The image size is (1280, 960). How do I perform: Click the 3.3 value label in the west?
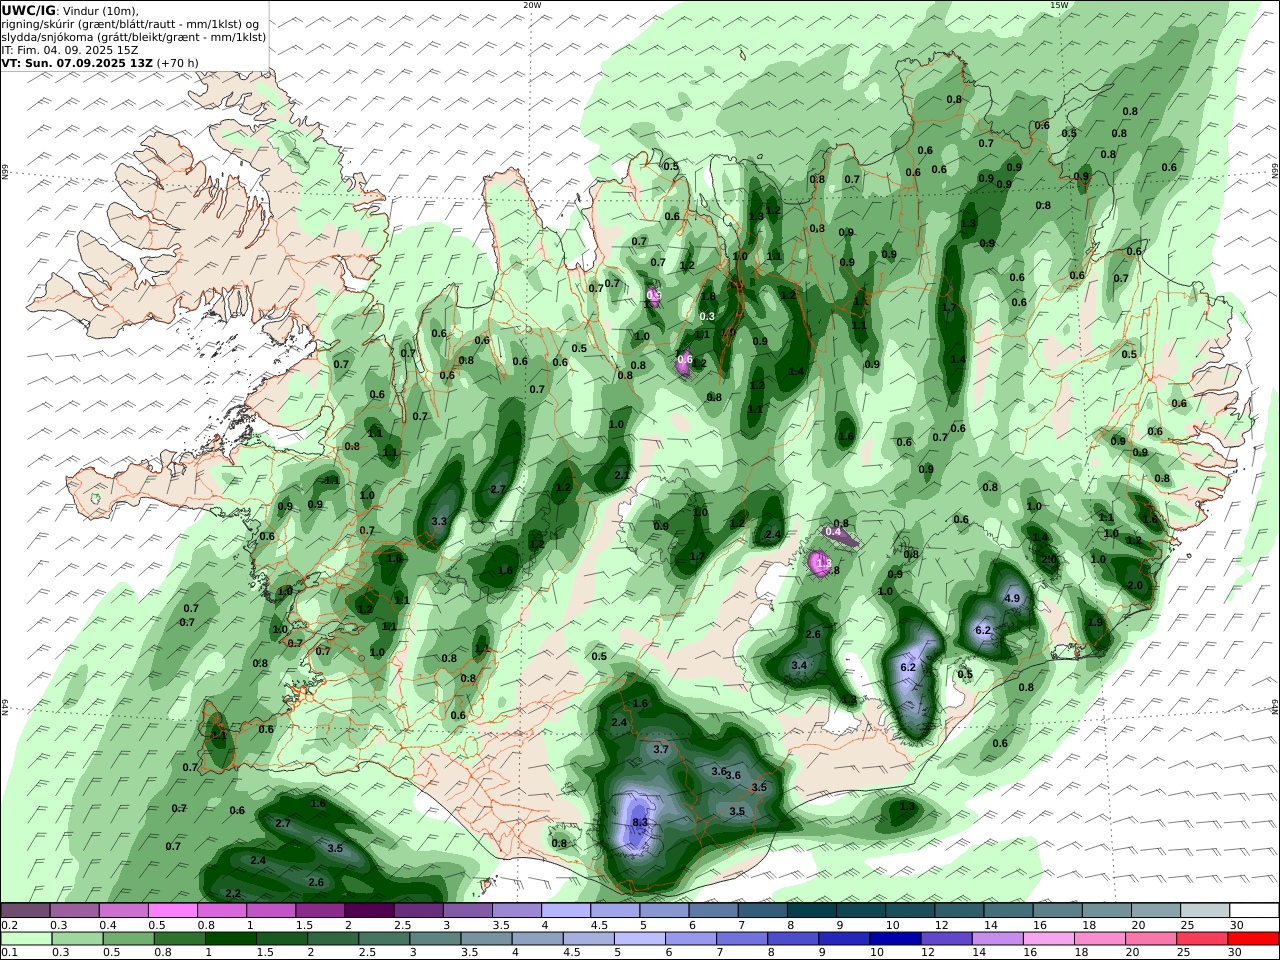438,522
